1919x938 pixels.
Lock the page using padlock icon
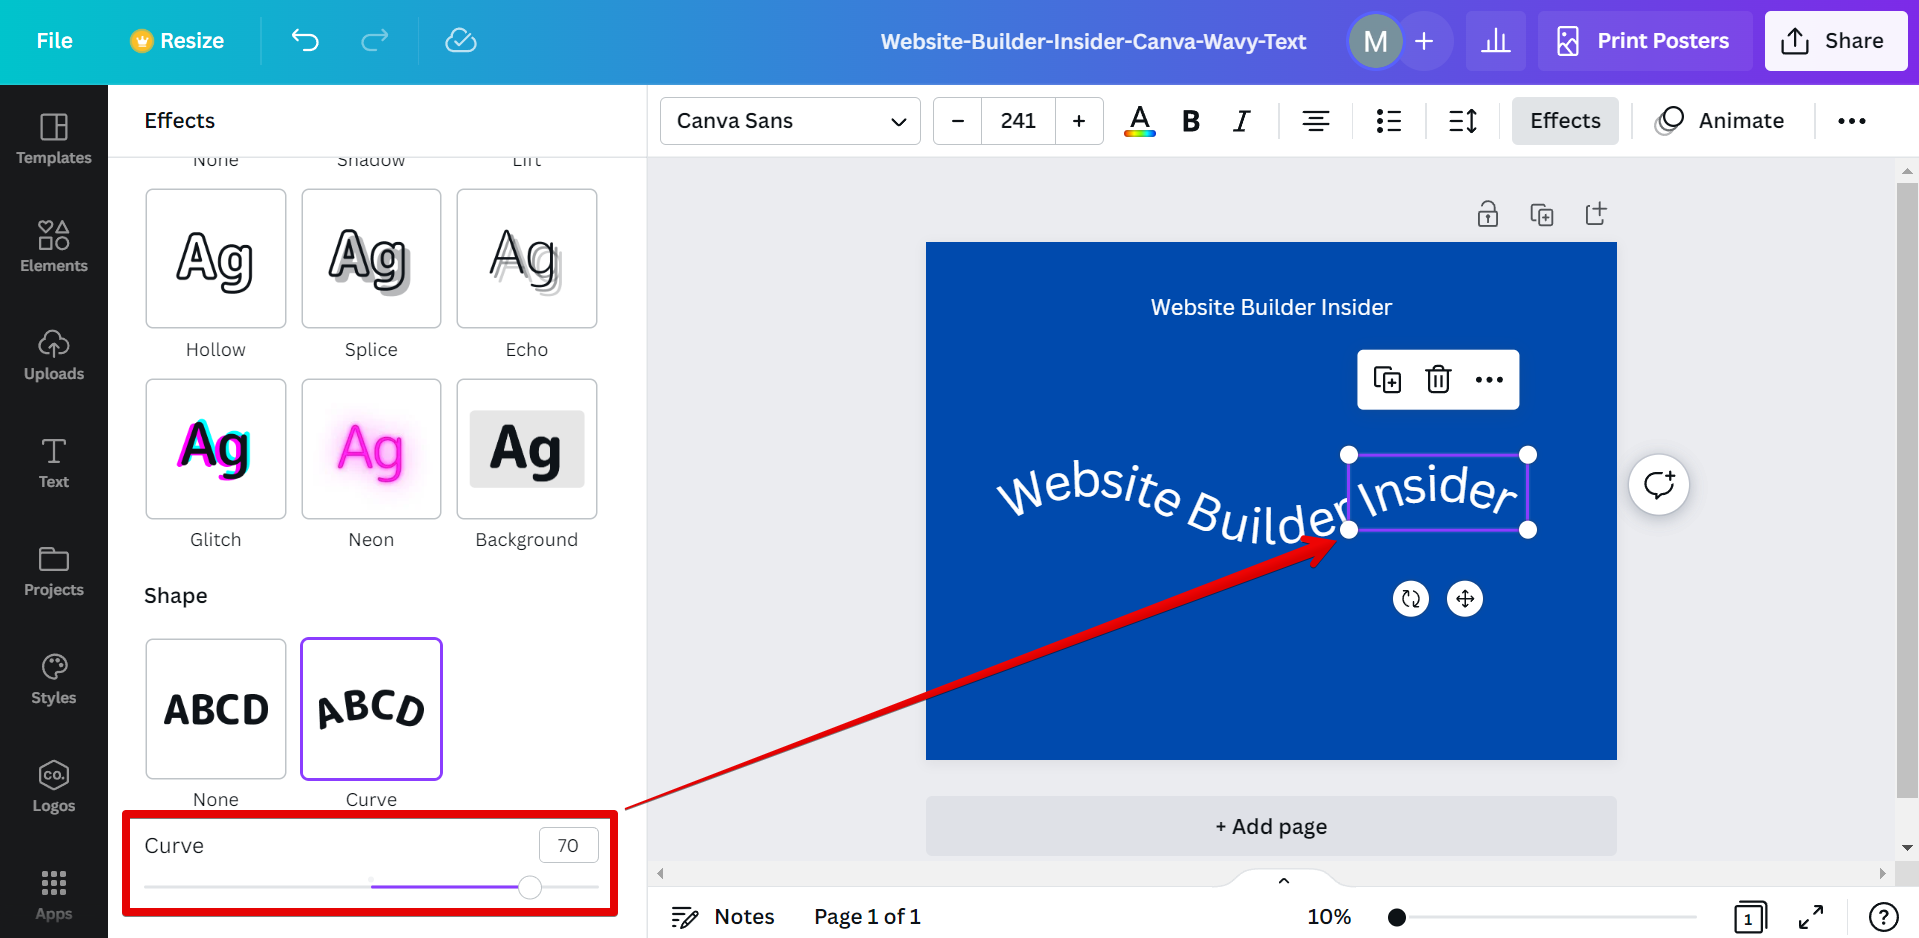click(1488, 214)
